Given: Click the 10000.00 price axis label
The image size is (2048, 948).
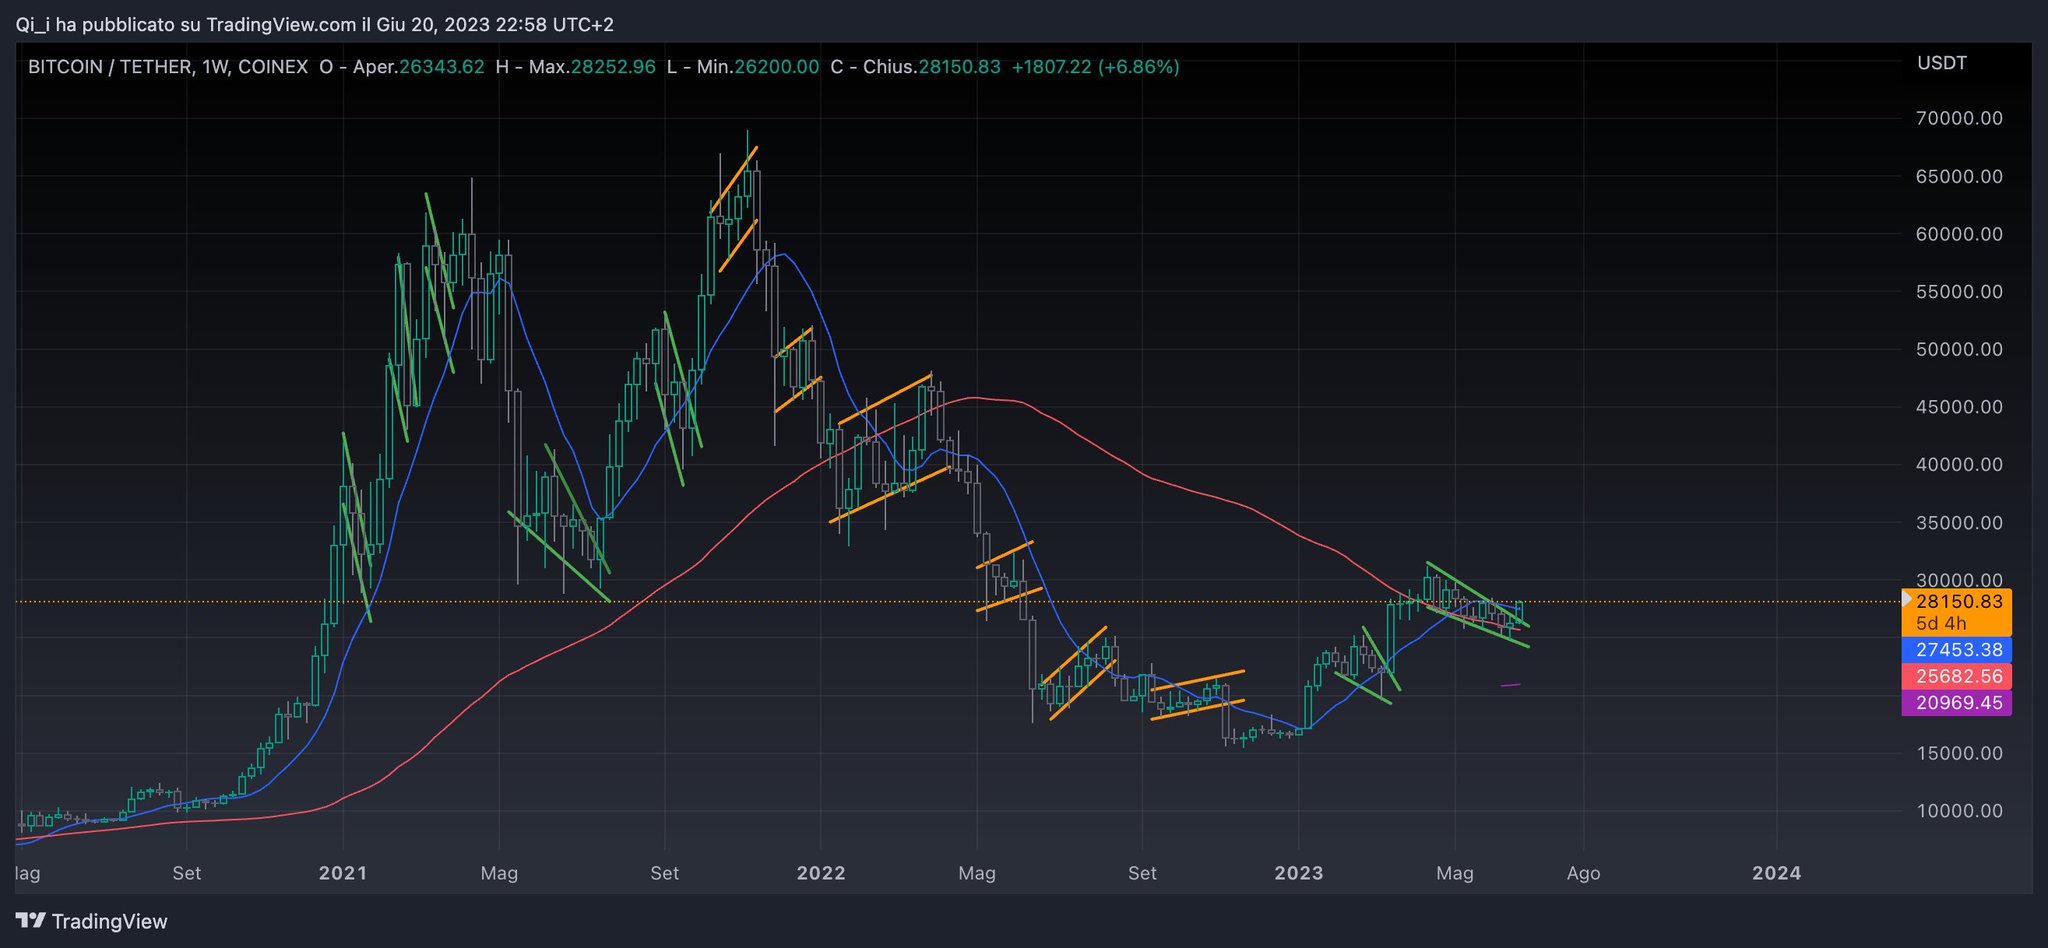Looking at the screenshot, I should pos(1959,811).
